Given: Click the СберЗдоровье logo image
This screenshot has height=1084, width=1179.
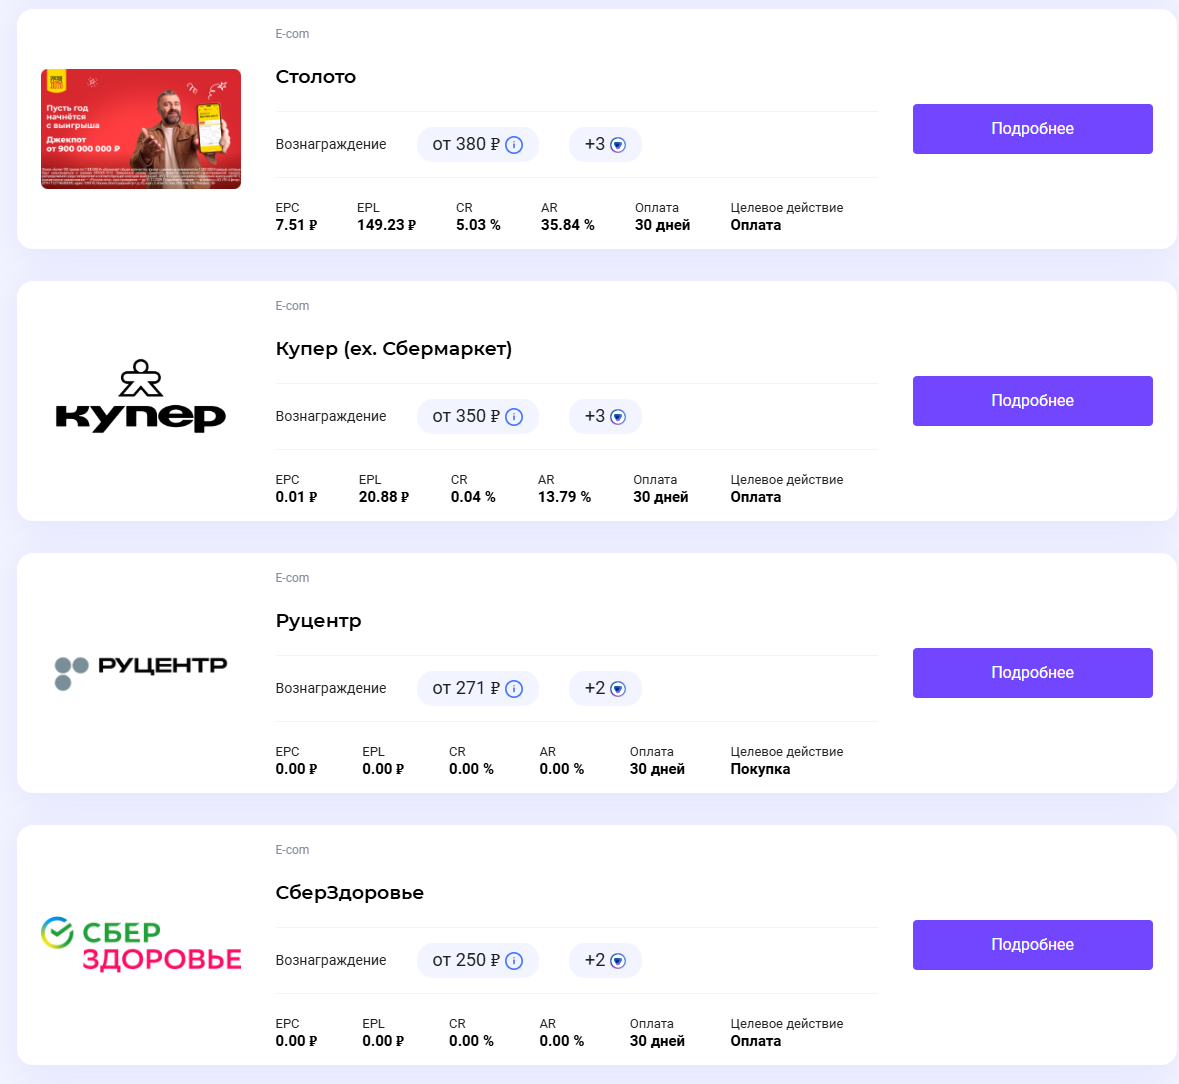Looking at the screenshot, I should pos(141,944).
